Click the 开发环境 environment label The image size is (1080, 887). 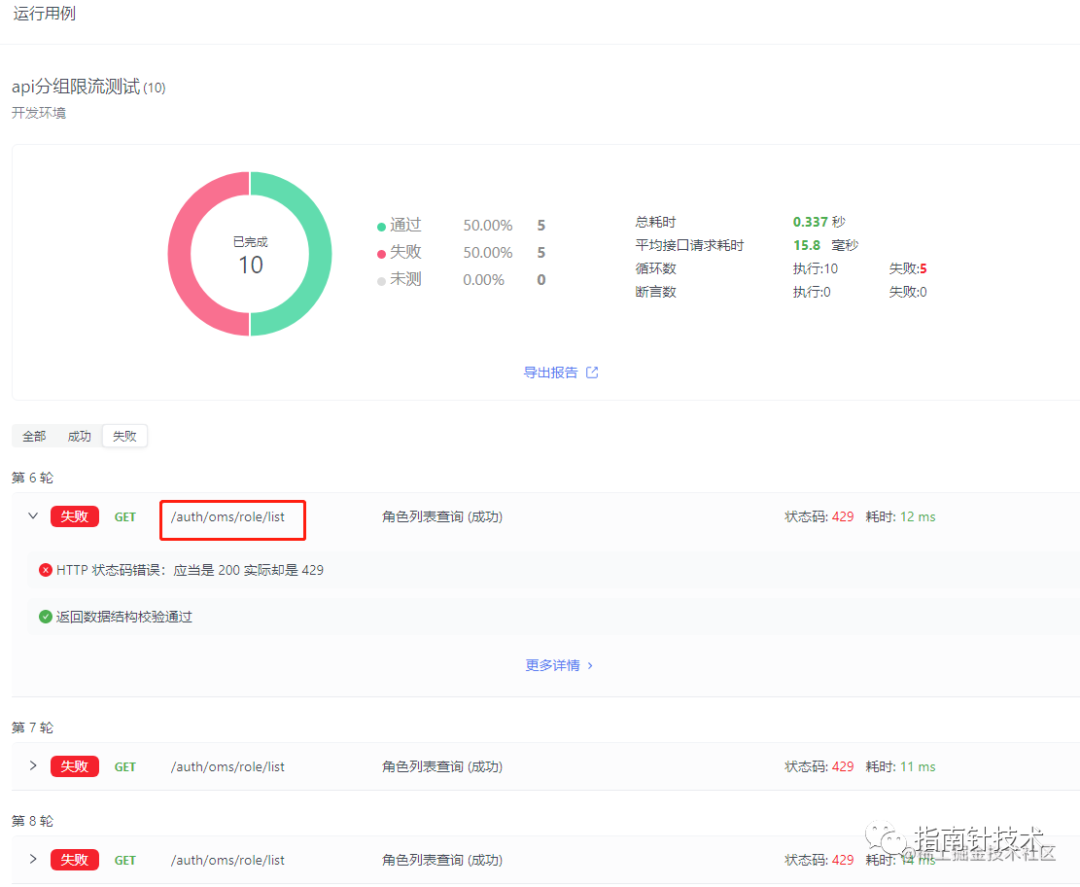[x=39, y=113]
